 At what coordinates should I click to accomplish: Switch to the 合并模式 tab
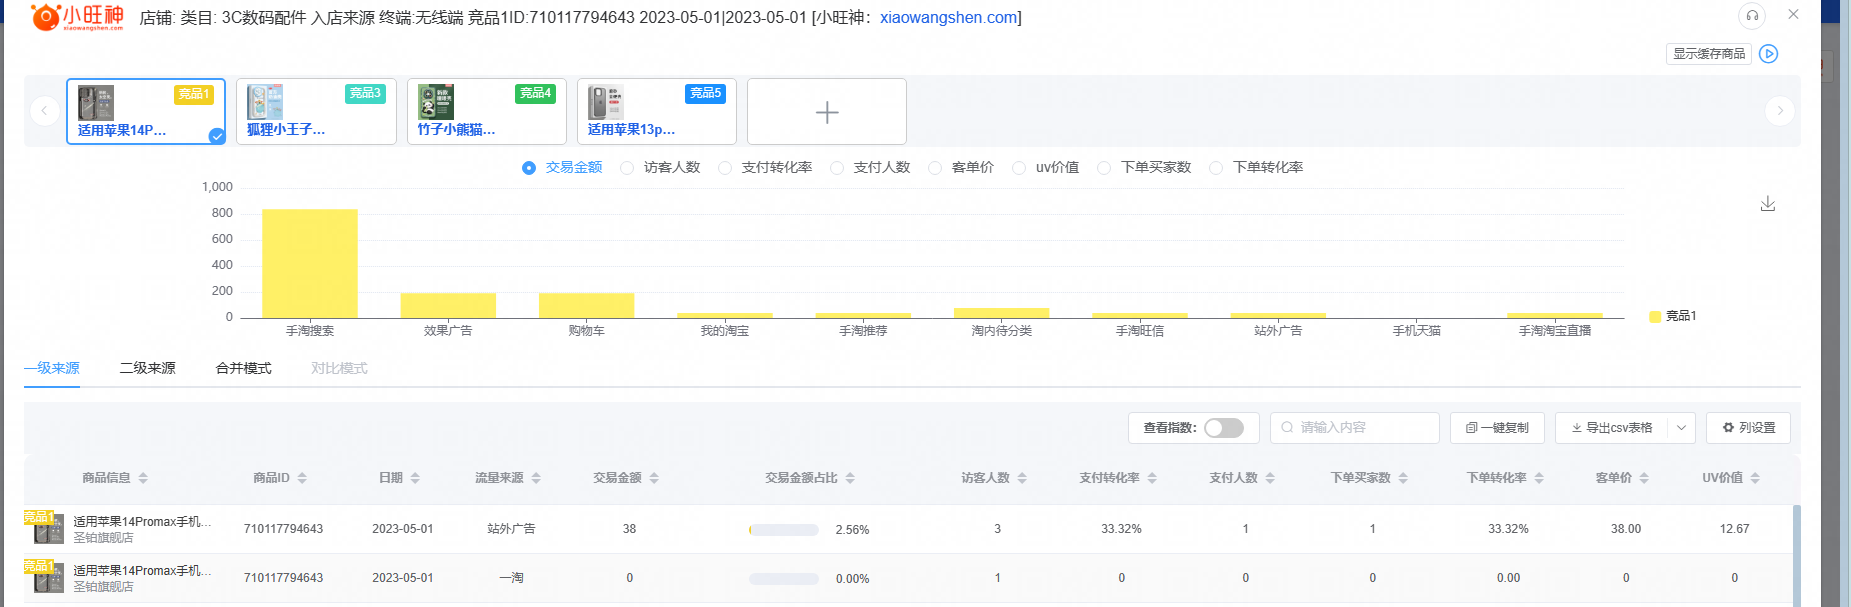(243, 368)
